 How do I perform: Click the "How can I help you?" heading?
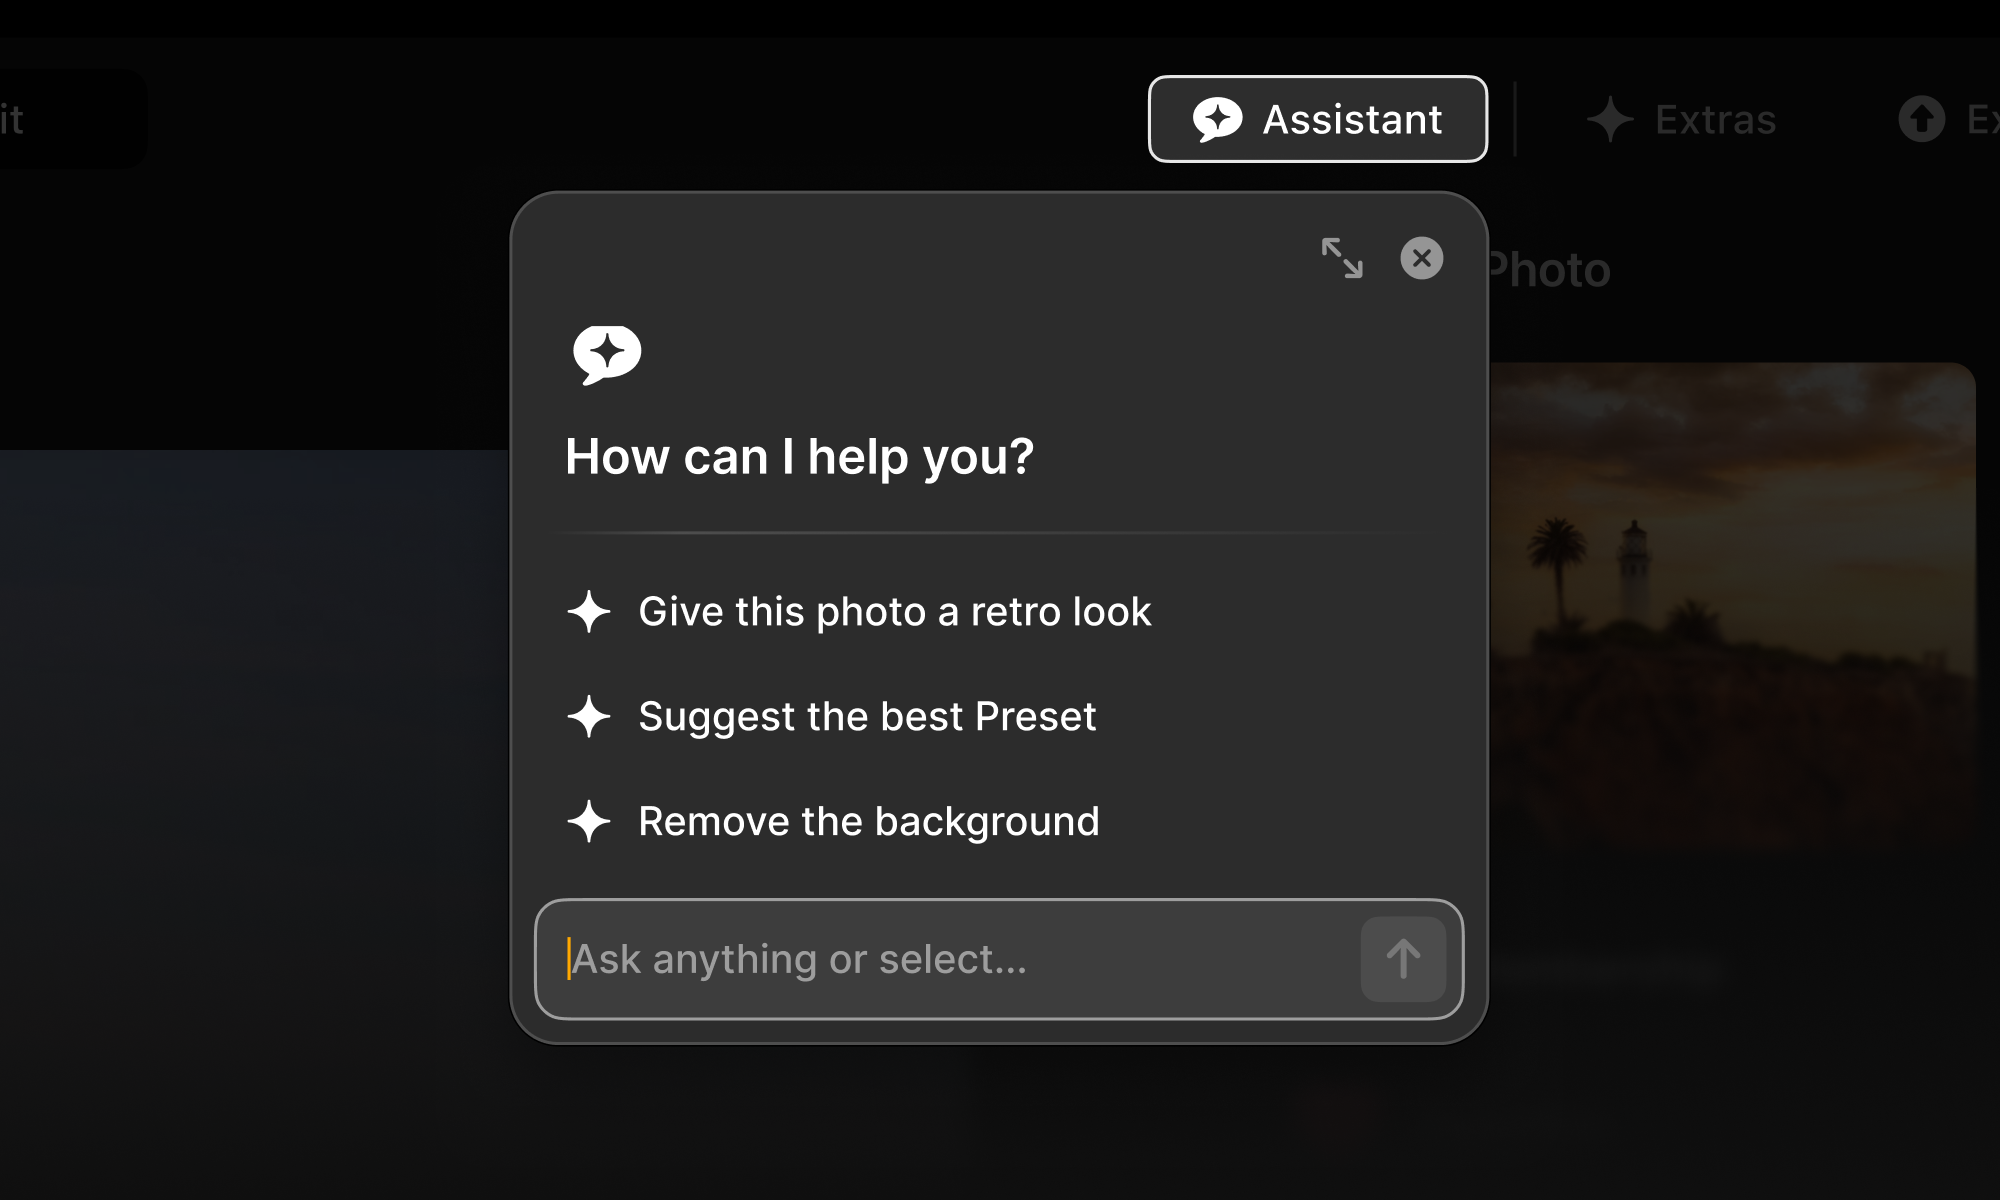click(799, 457)
